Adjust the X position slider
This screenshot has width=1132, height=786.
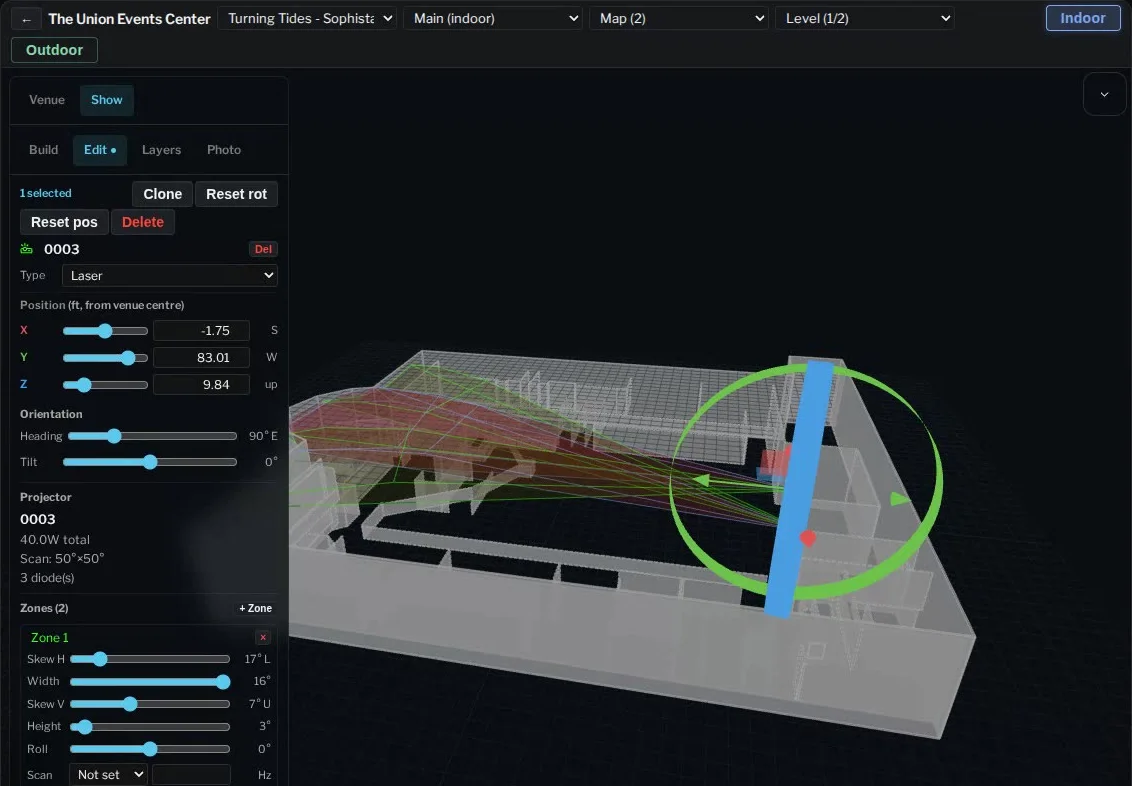click(105, 331)
